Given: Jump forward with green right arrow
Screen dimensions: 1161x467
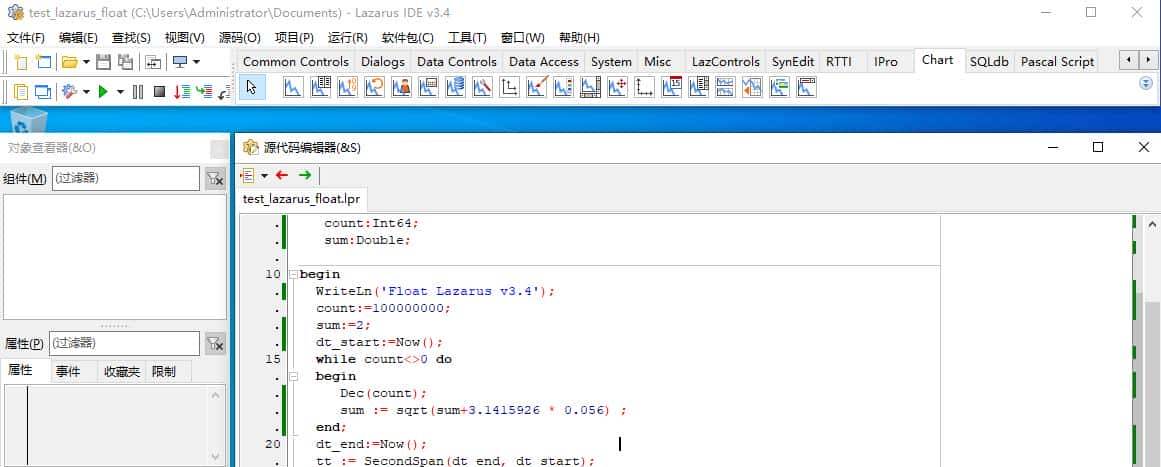Looking at the screenshot, I should [305, 175].
